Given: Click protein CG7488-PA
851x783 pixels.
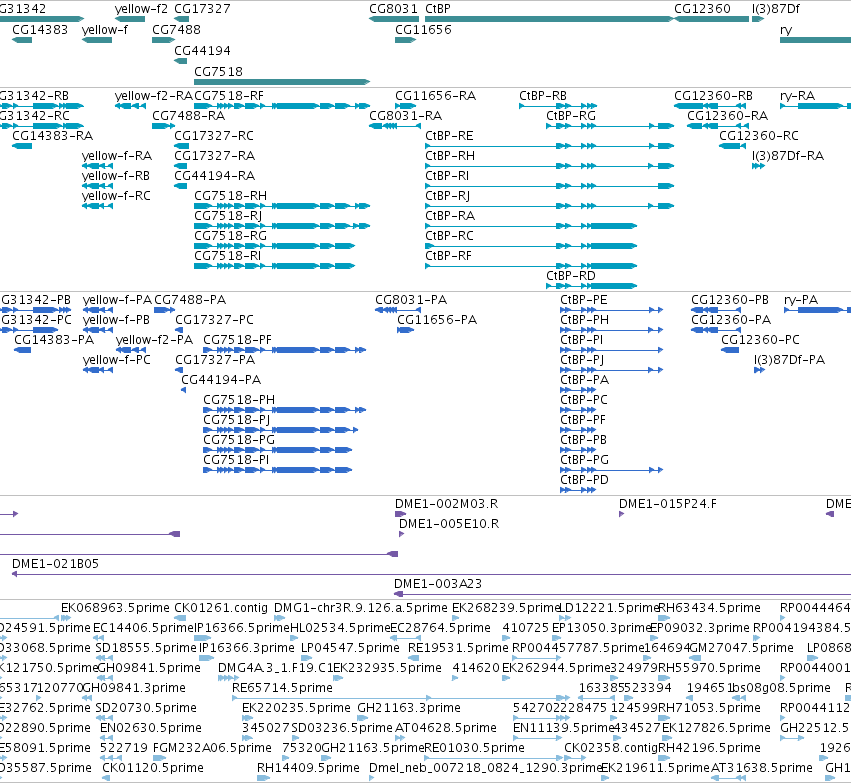Looking at the screenshot, I should point(190,300).
